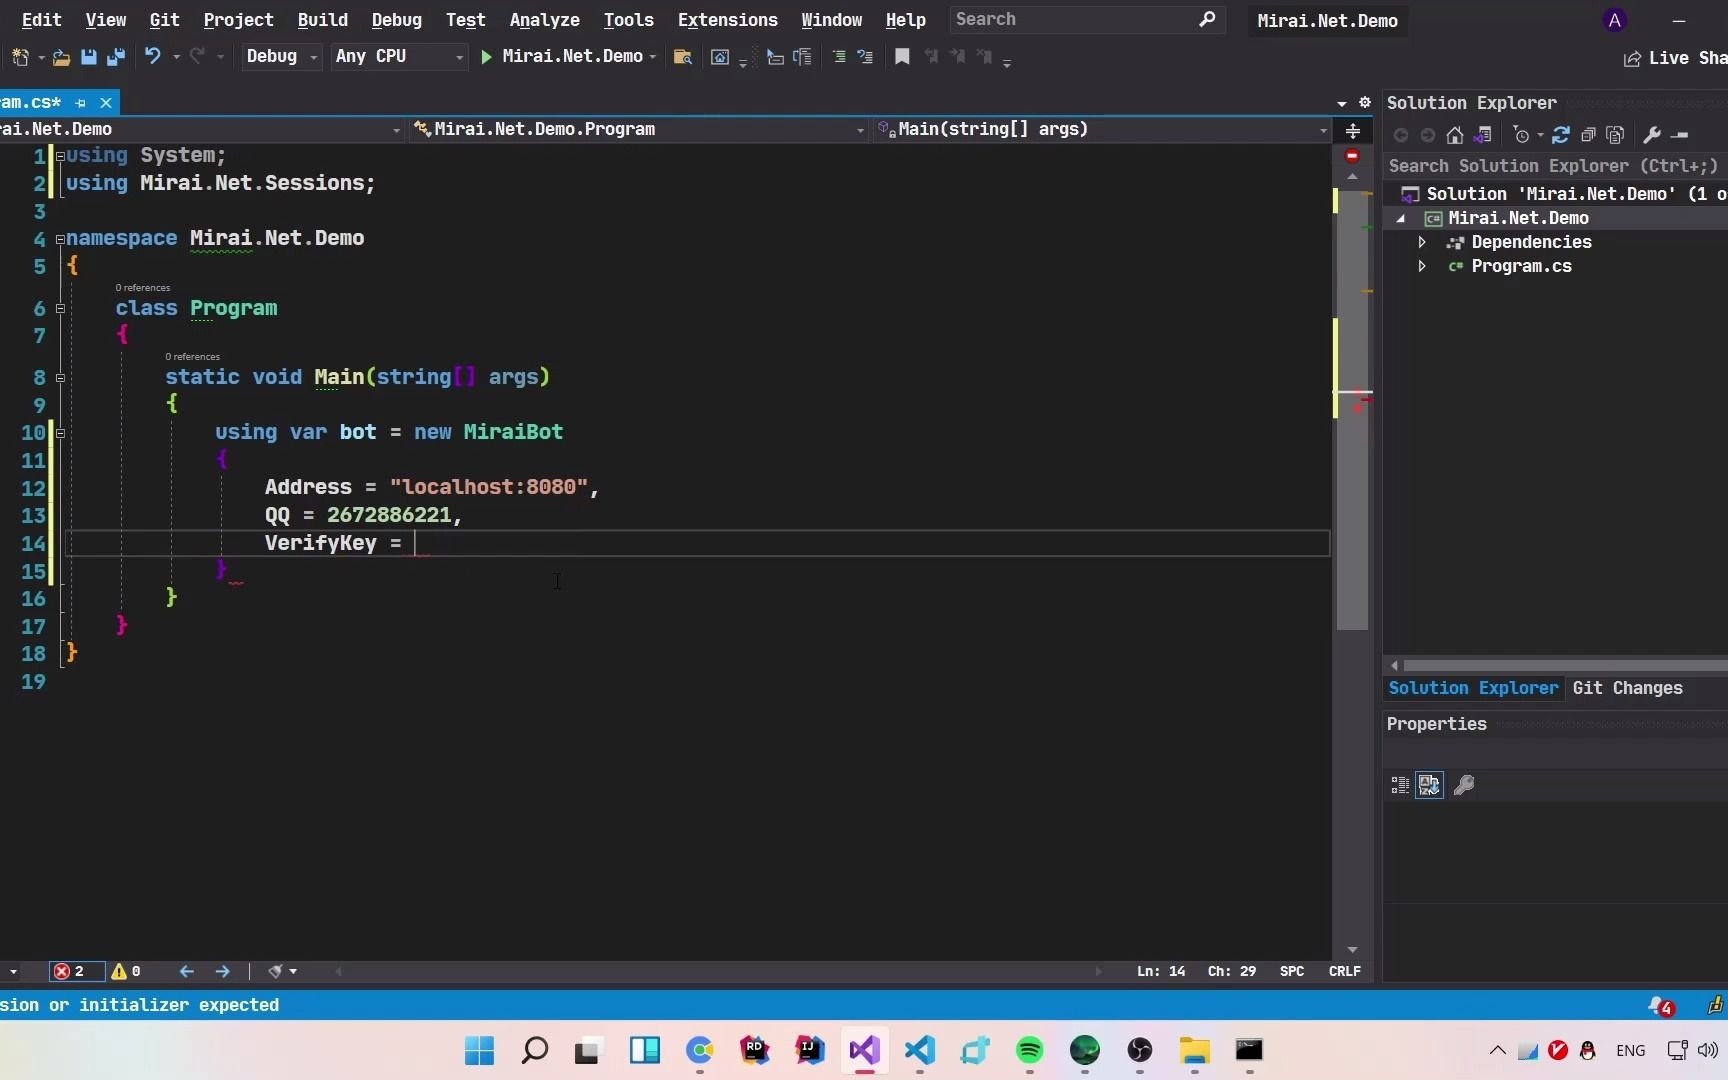Open the Debug configuration dropdown
Image resolution: width=1728 pixels, height=1080 pixels.
pyautogui.click(x=283, y=57)
